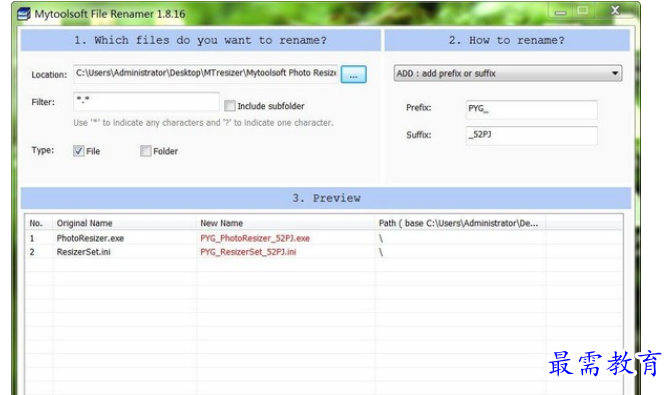Image resolution: width=670 pixels, height=395 pixels.
Task: Click new name PYG_PhotoResizer_52PJ.exe
Action: click(255, 238)
